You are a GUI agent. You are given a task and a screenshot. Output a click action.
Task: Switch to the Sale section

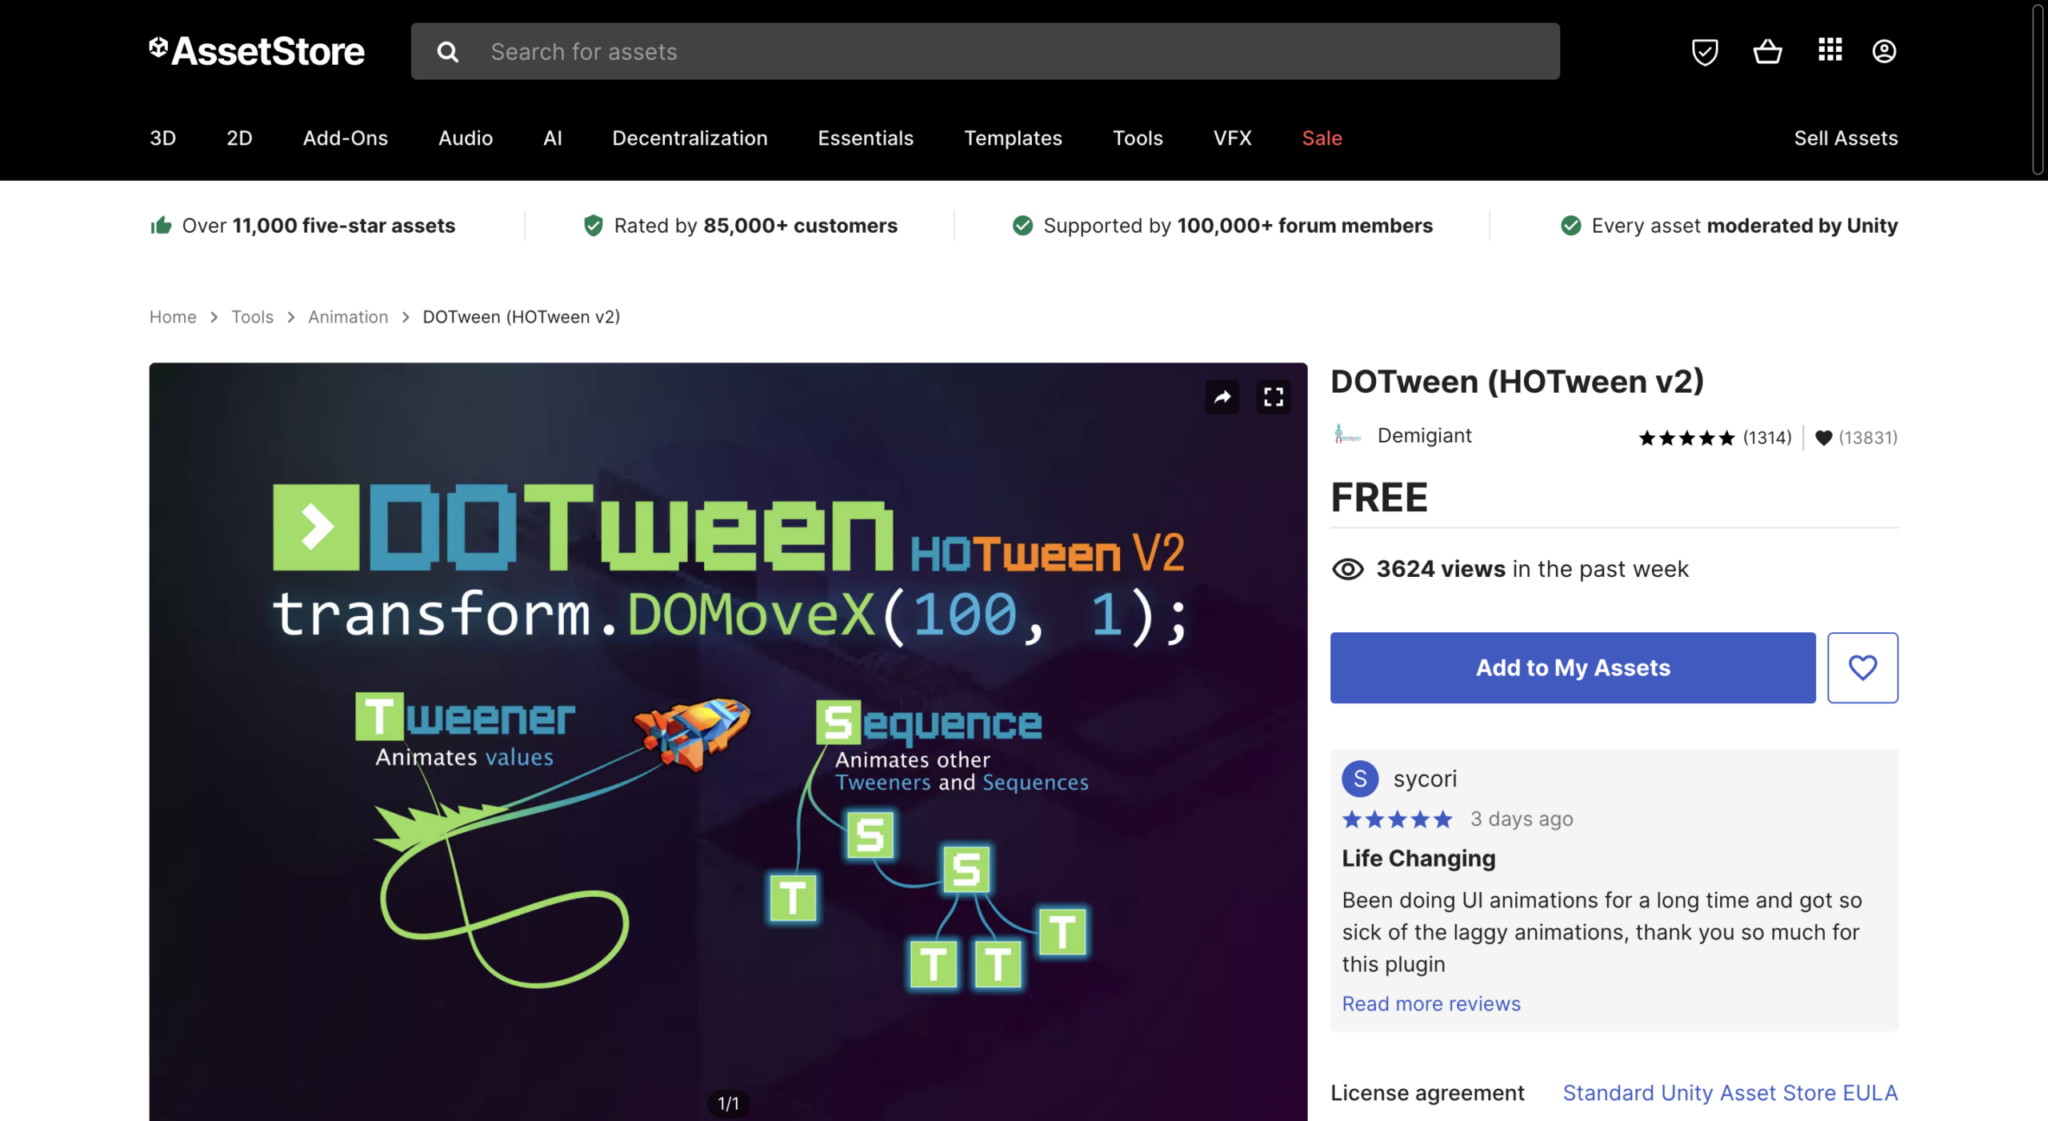point(1321,138)
